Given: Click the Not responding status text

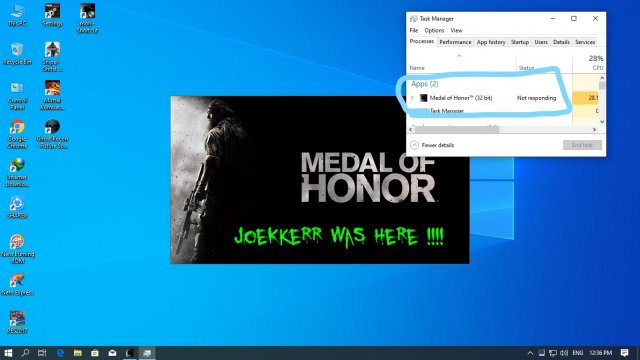Looking at the screenshot, I should click(536, 98).
